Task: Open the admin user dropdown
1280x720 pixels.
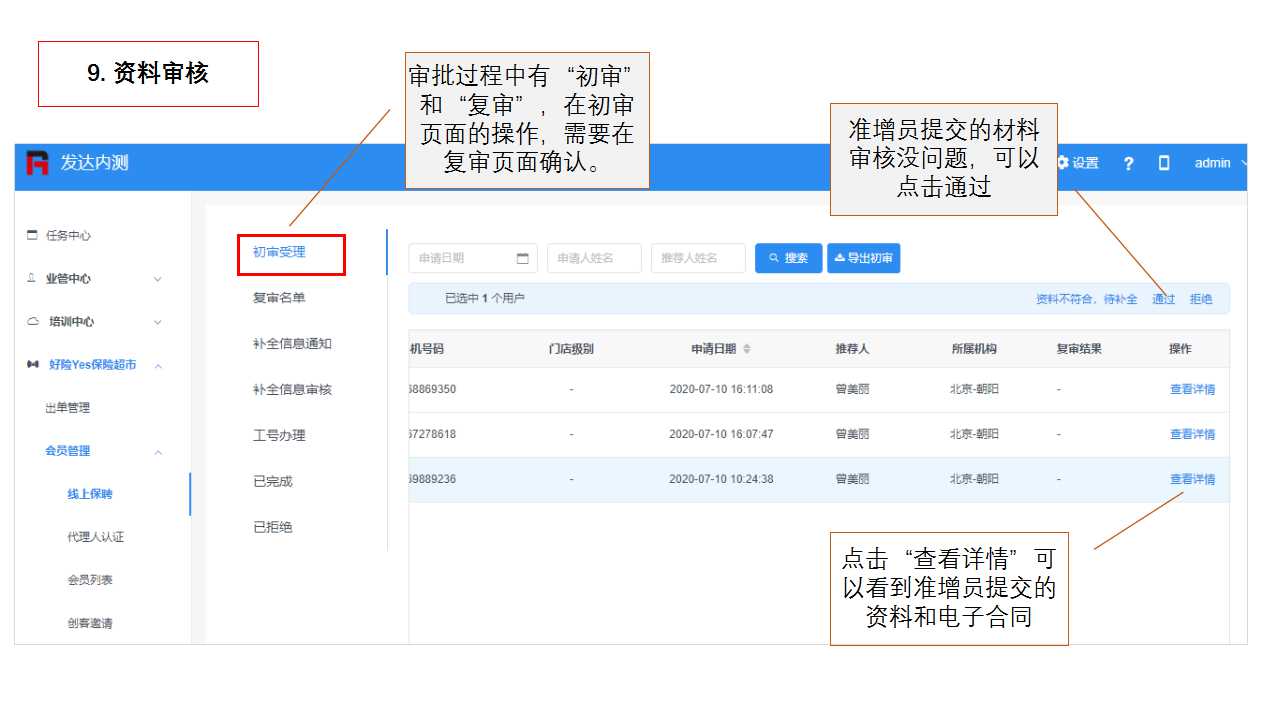Action: [1218, 163]
